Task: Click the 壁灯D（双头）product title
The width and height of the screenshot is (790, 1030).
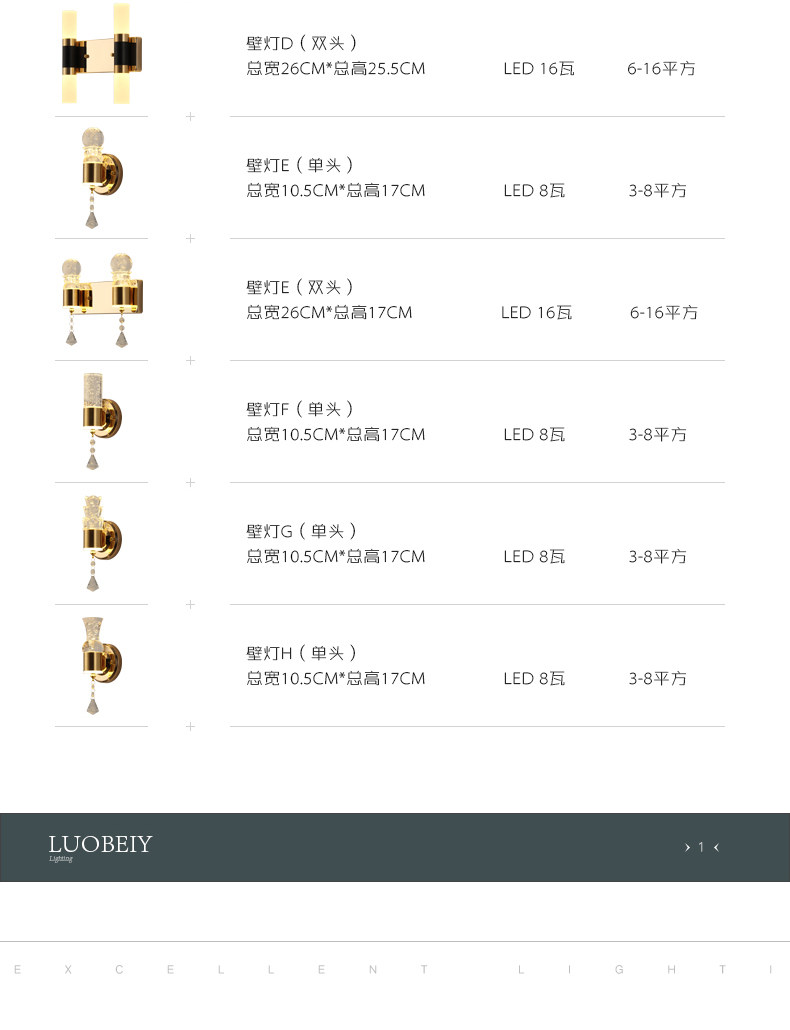Action: pos(302,43)
